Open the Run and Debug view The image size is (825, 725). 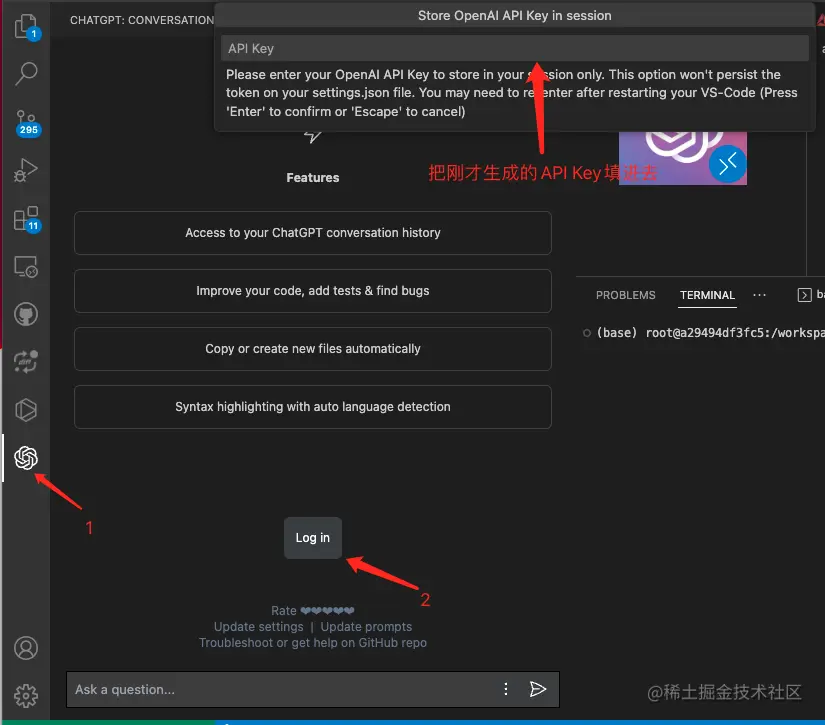(26, 170)
